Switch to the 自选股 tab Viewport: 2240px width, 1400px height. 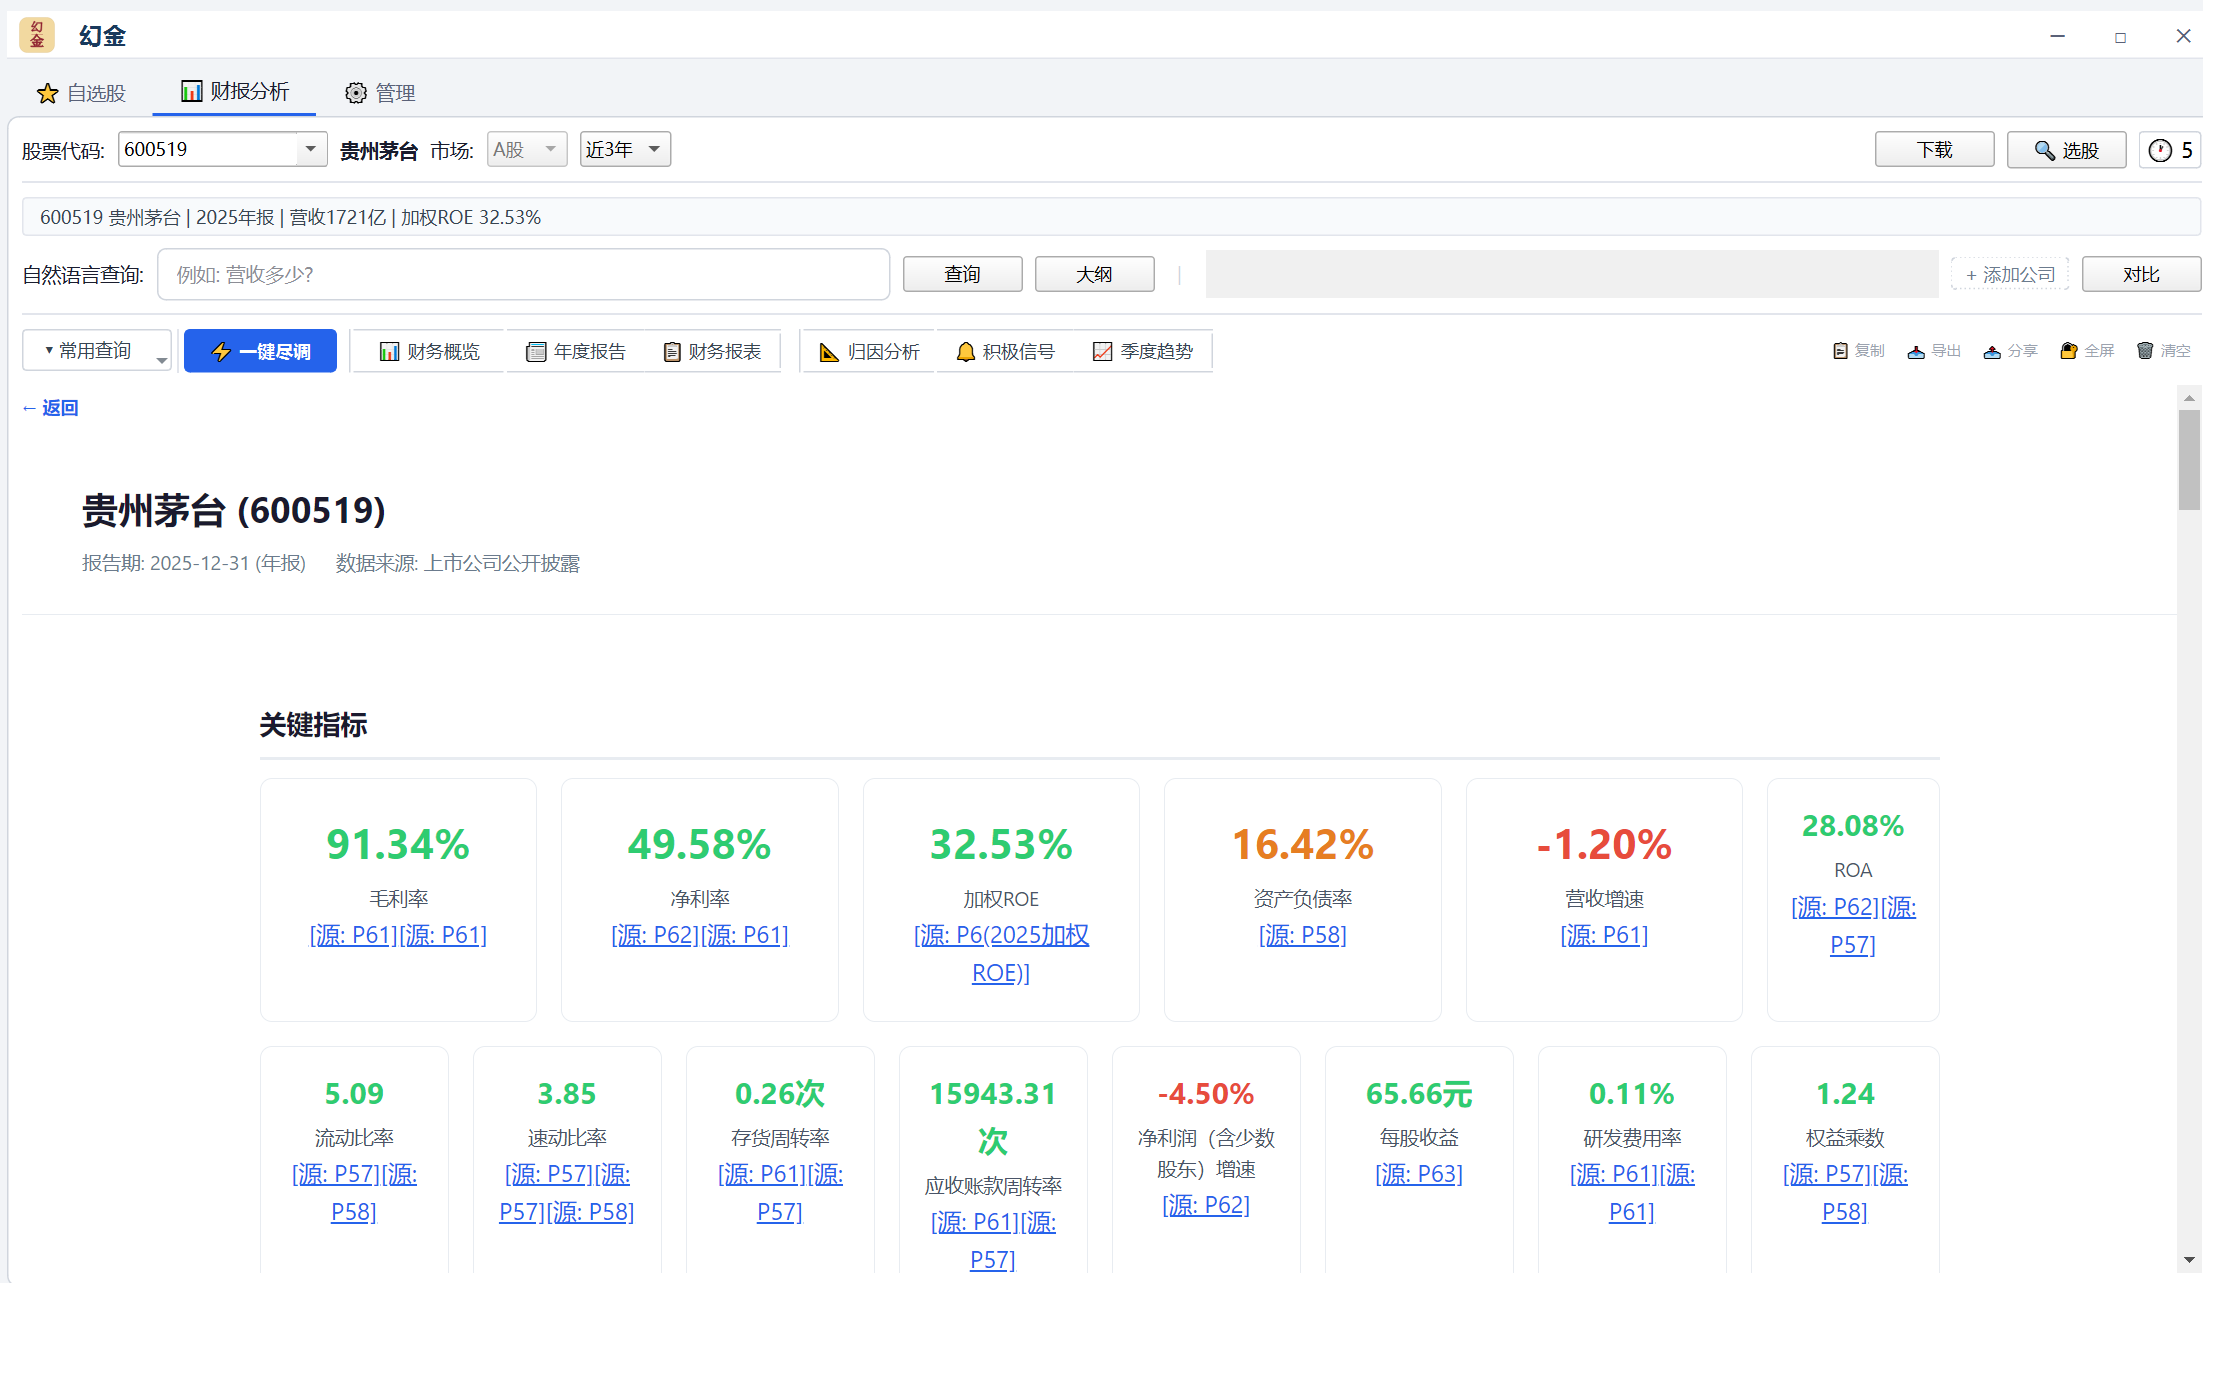[x=82, y=93]
